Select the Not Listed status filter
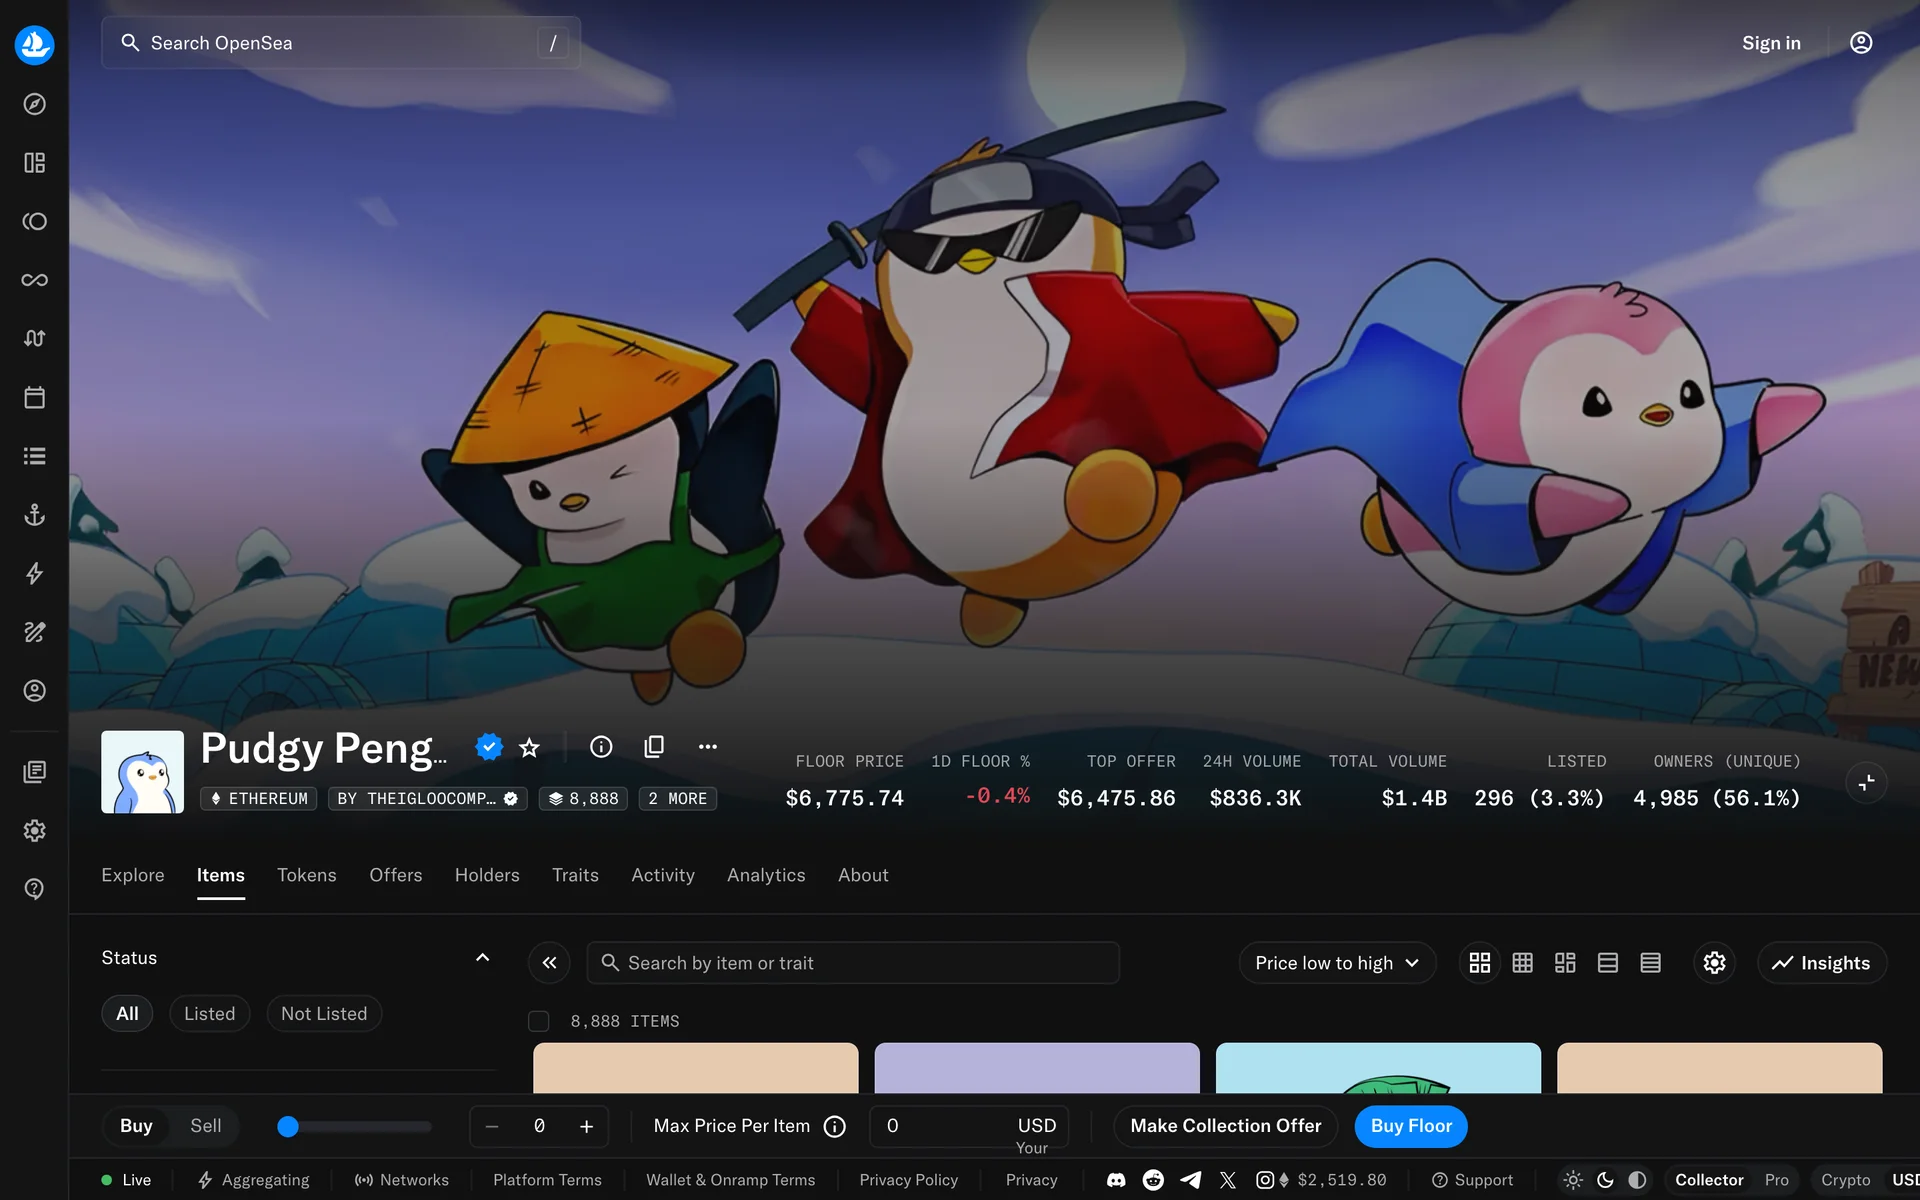Screen dimensions: 1920x1200 click(x=324, y=1014)
